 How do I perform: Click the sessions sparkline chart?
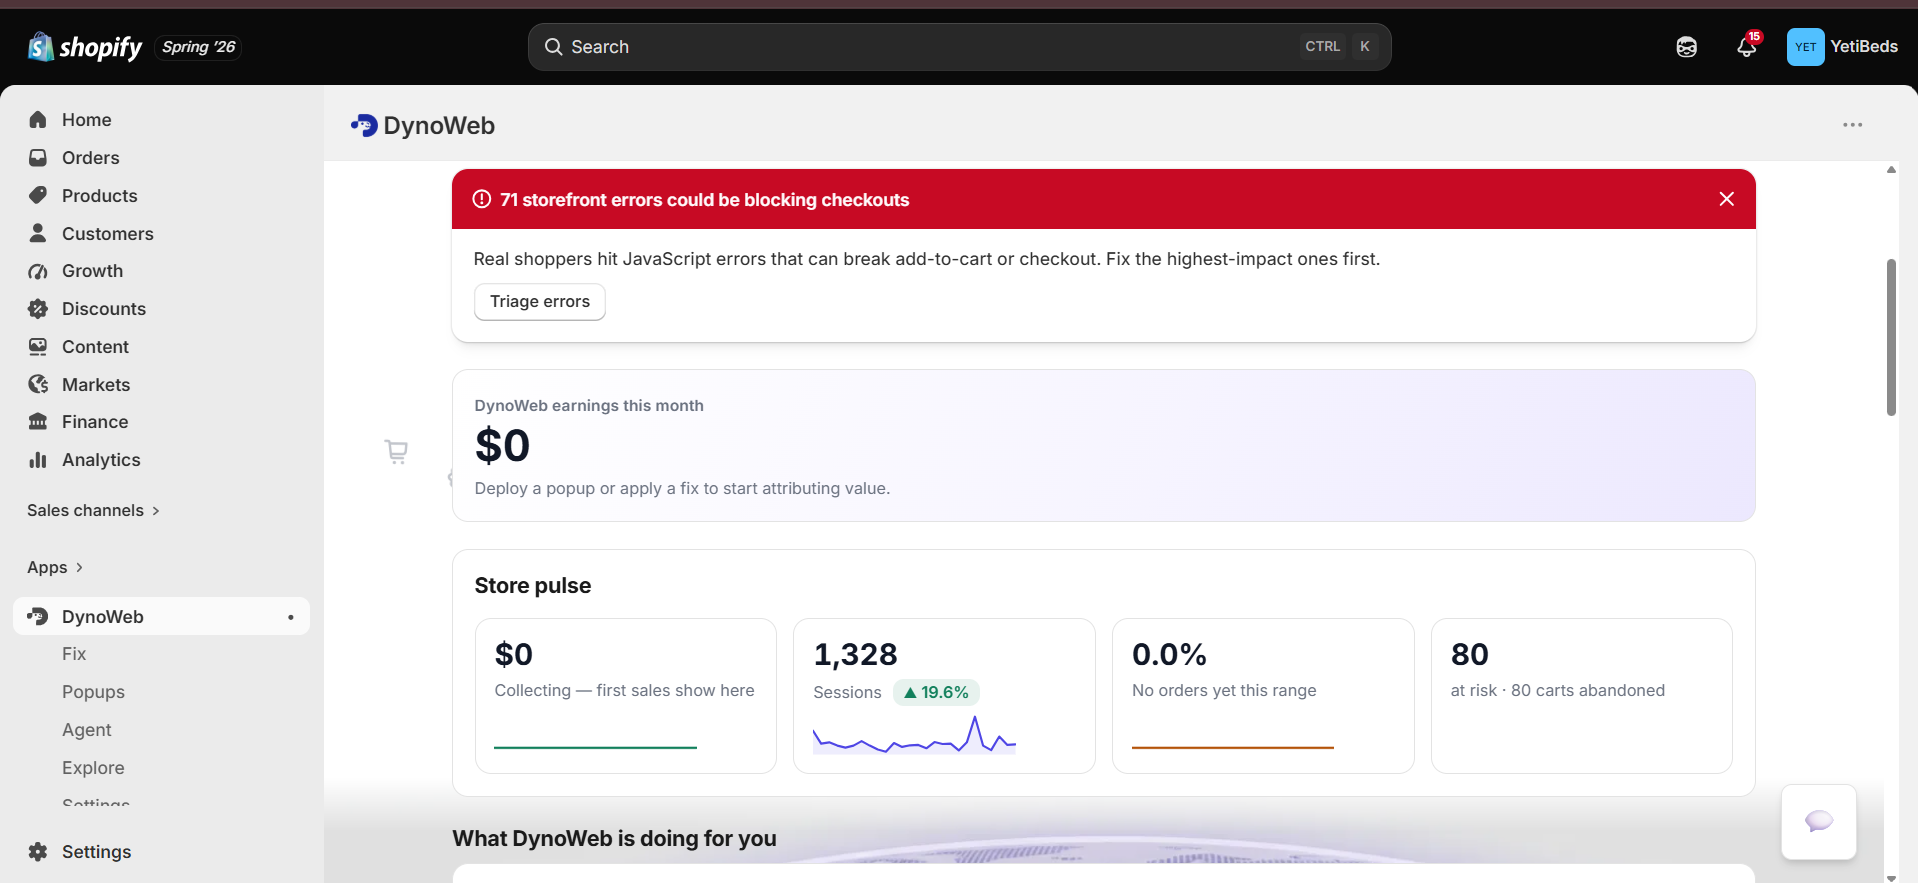click(x=914, y=735)
